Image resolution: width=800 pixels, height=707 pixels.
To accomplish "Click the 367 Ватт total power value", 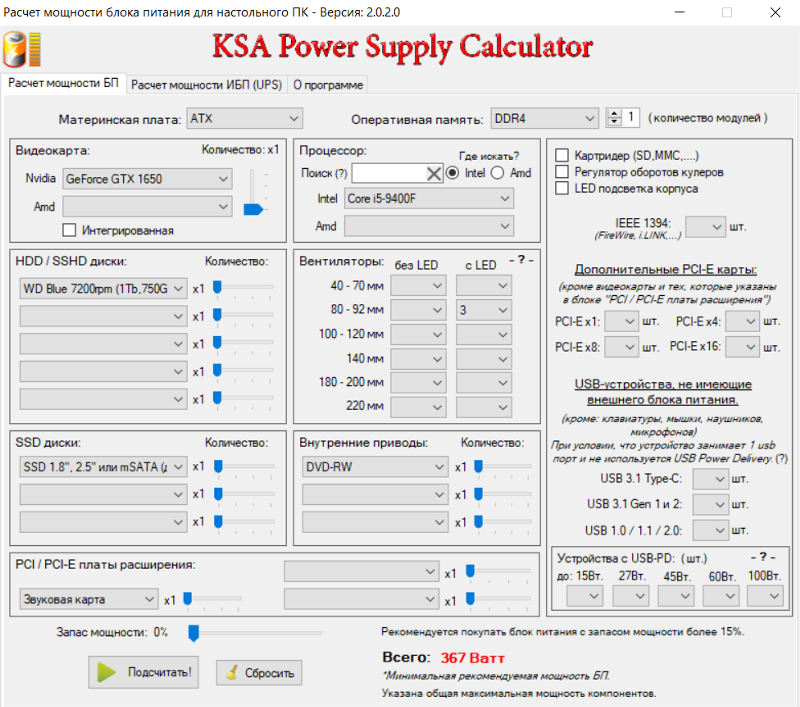I will pyautogui.click(x=472, y=658).
